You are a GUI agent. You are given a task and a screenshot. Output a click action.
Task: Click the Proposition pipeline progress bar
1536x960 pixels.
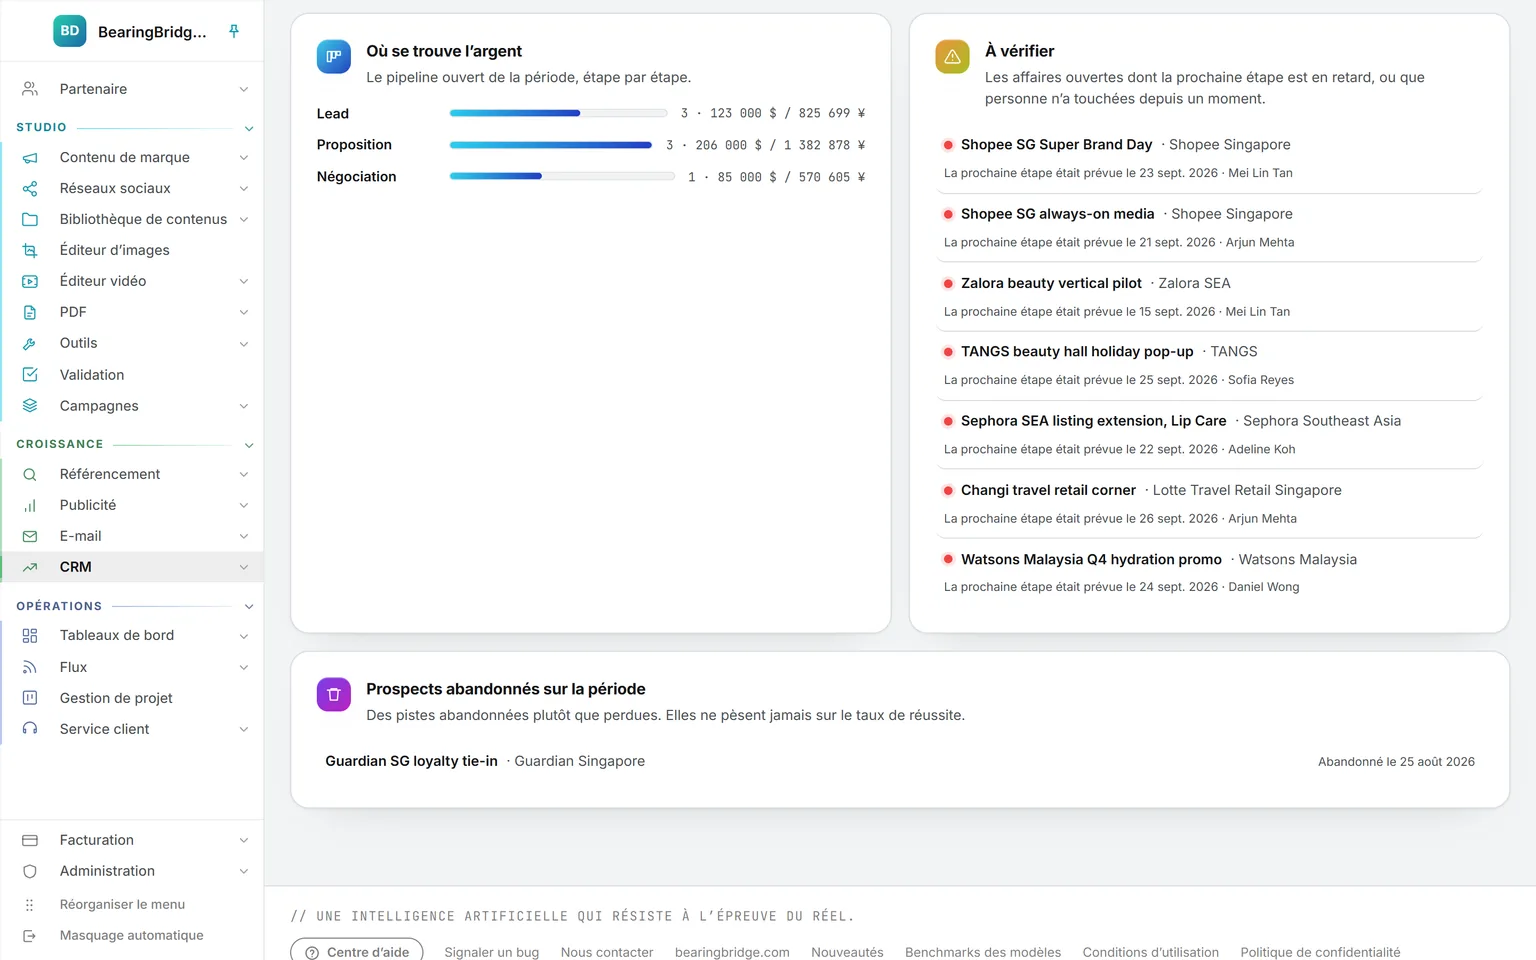(x=551, y=145)
